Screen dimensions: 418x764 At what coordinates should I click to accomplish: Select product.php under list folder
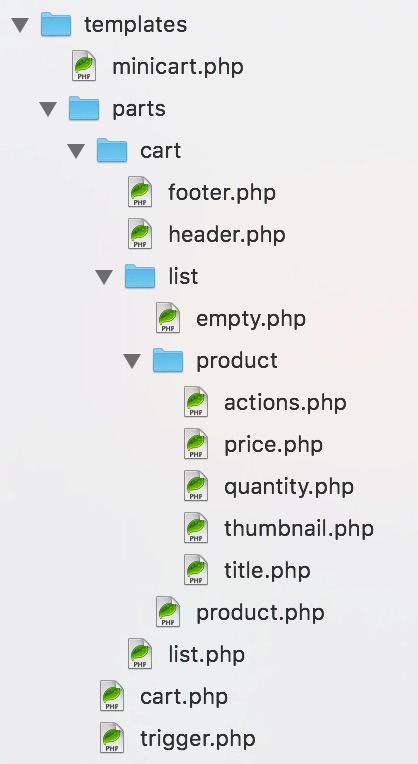pos(260,613)
